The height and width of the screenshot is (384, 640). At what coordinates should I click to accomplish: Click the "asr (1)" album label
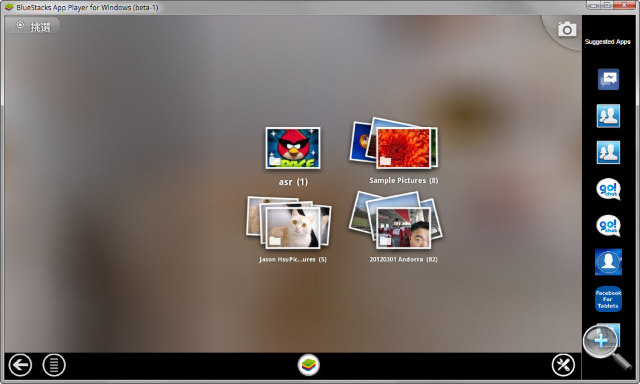pos(293,182)
